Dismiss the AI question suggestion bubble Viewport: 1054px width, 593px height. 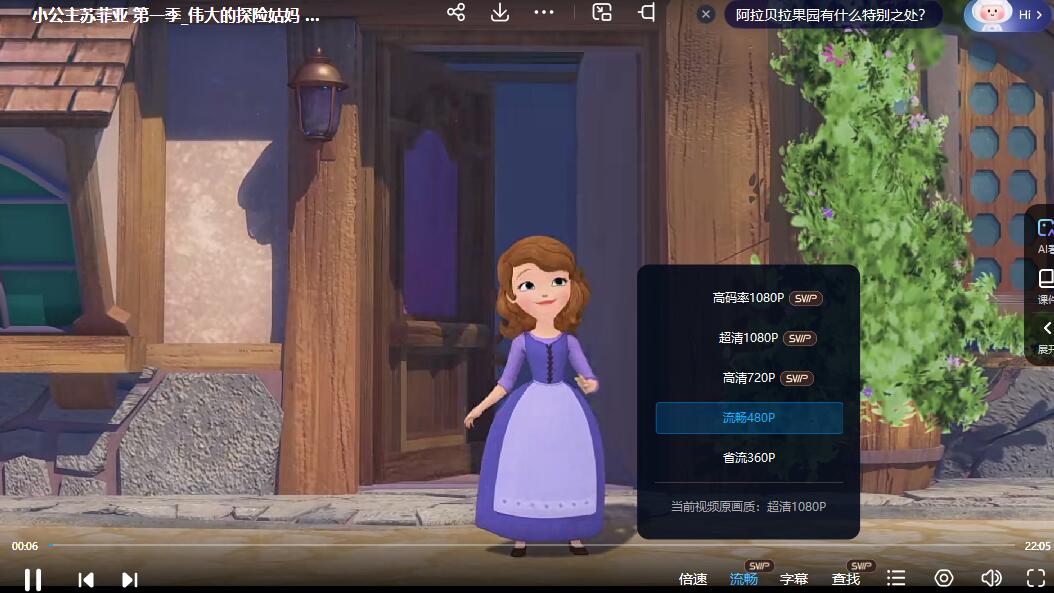pos(705,14)
